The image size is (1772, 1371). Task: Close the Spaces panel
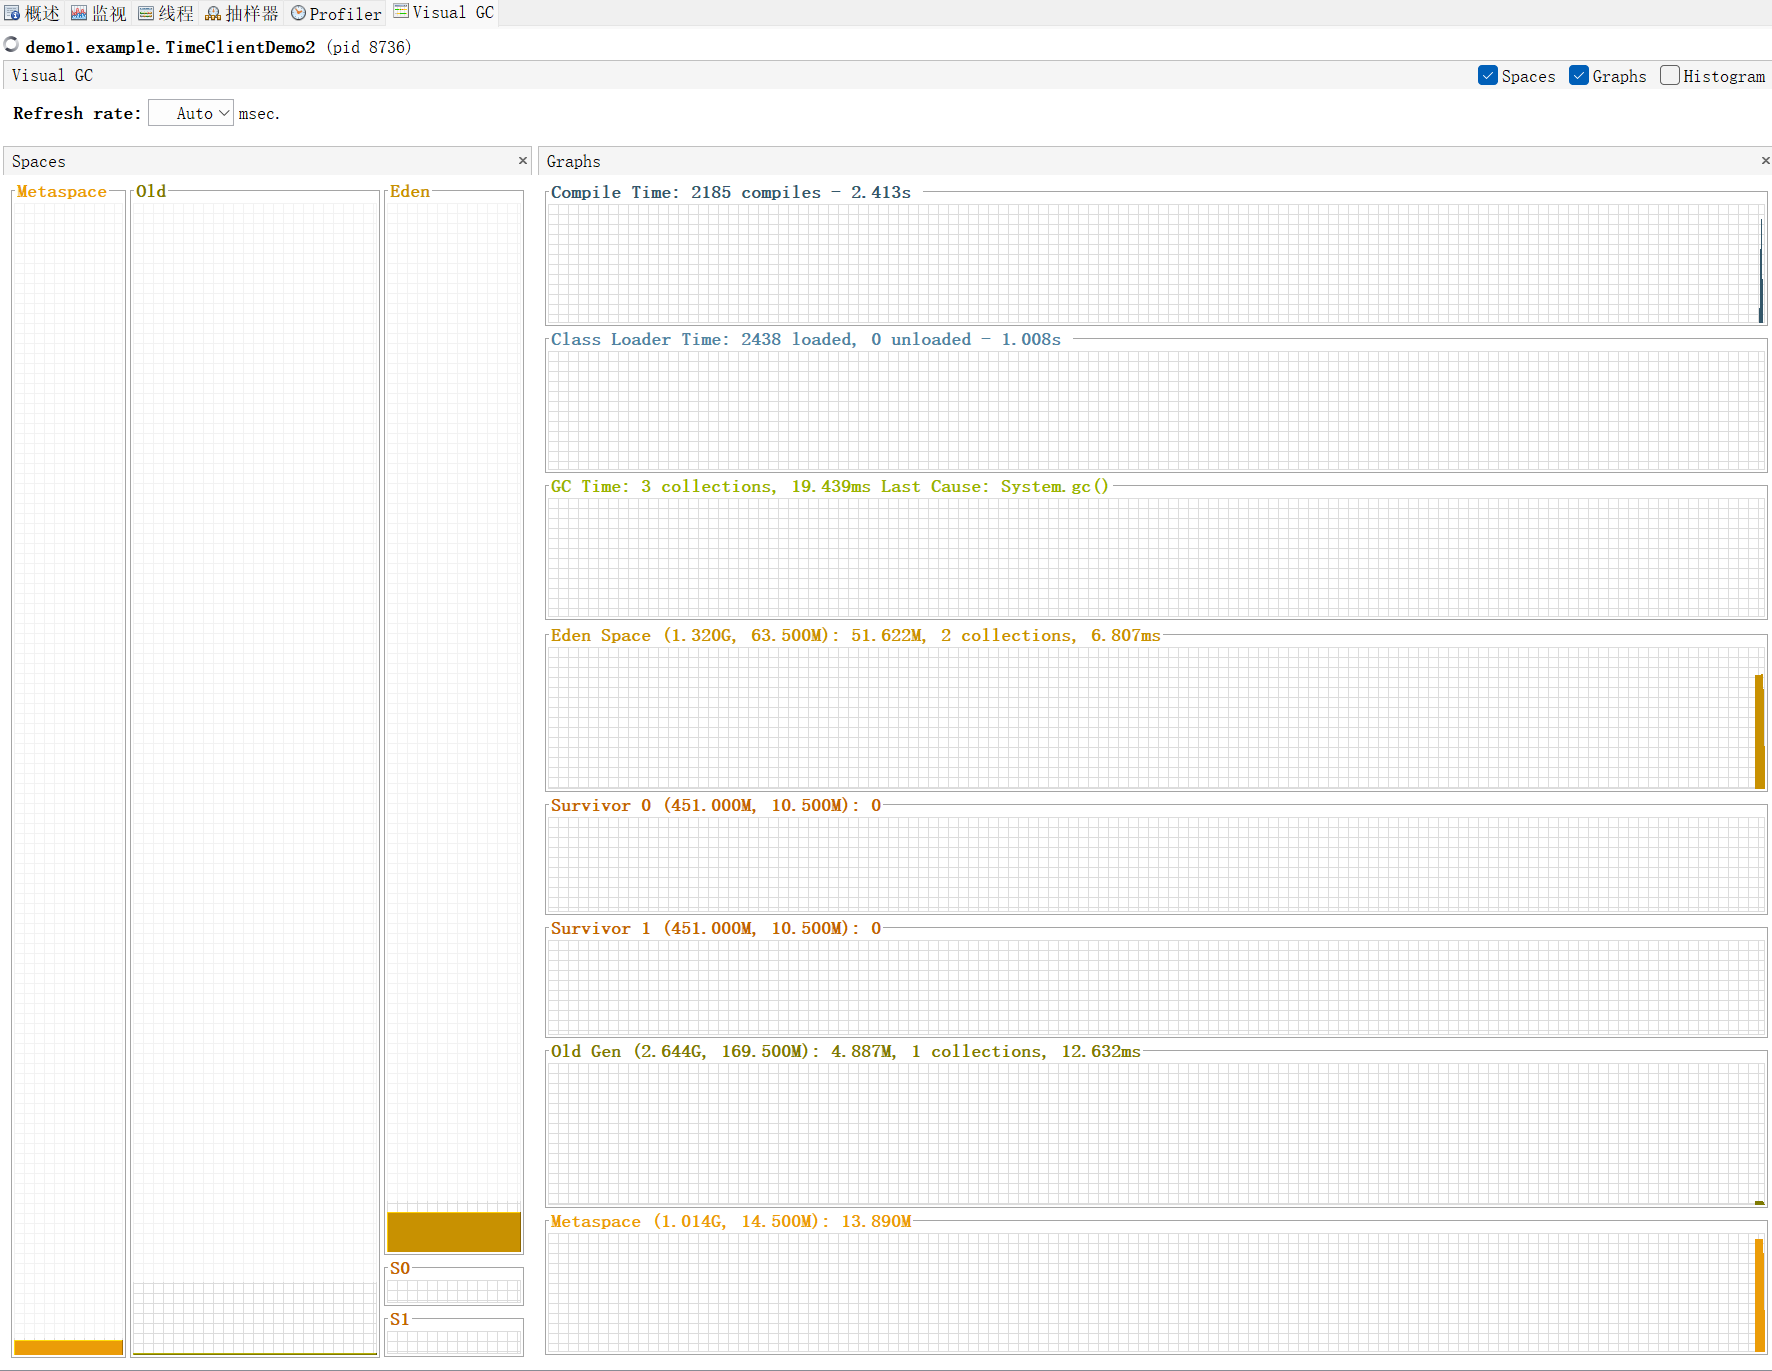click(522, 160)
